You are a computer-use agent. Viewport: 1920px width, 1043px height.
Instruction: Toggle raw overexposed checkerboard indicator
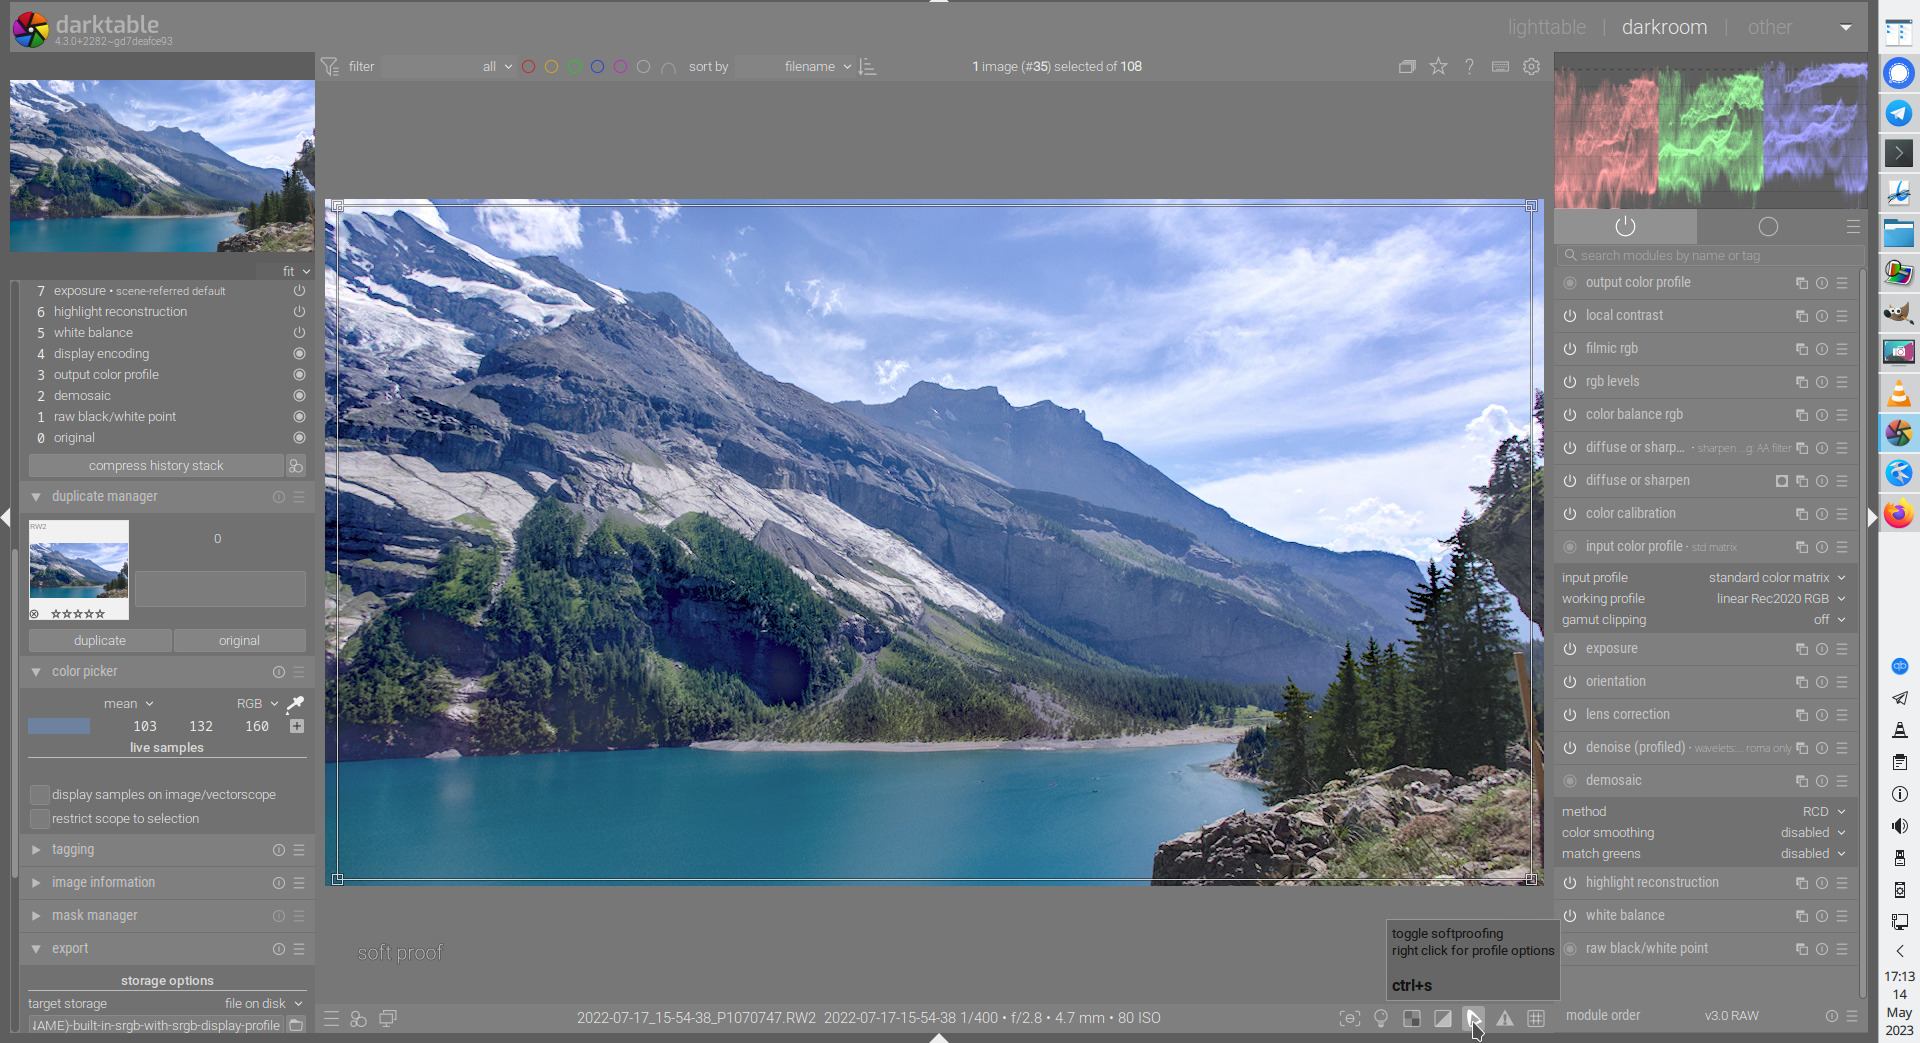pyautogui.click(x=1412, y=1018)
